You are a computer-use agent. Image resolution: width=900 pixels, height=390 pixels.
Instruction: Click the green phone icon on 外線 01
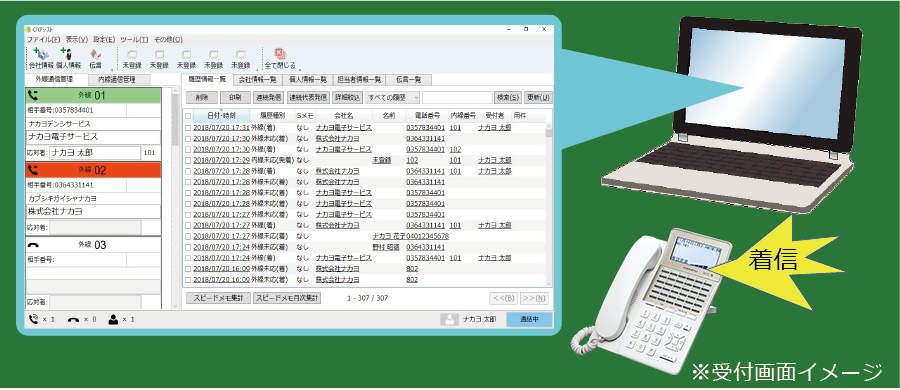[x=33, y=95]
